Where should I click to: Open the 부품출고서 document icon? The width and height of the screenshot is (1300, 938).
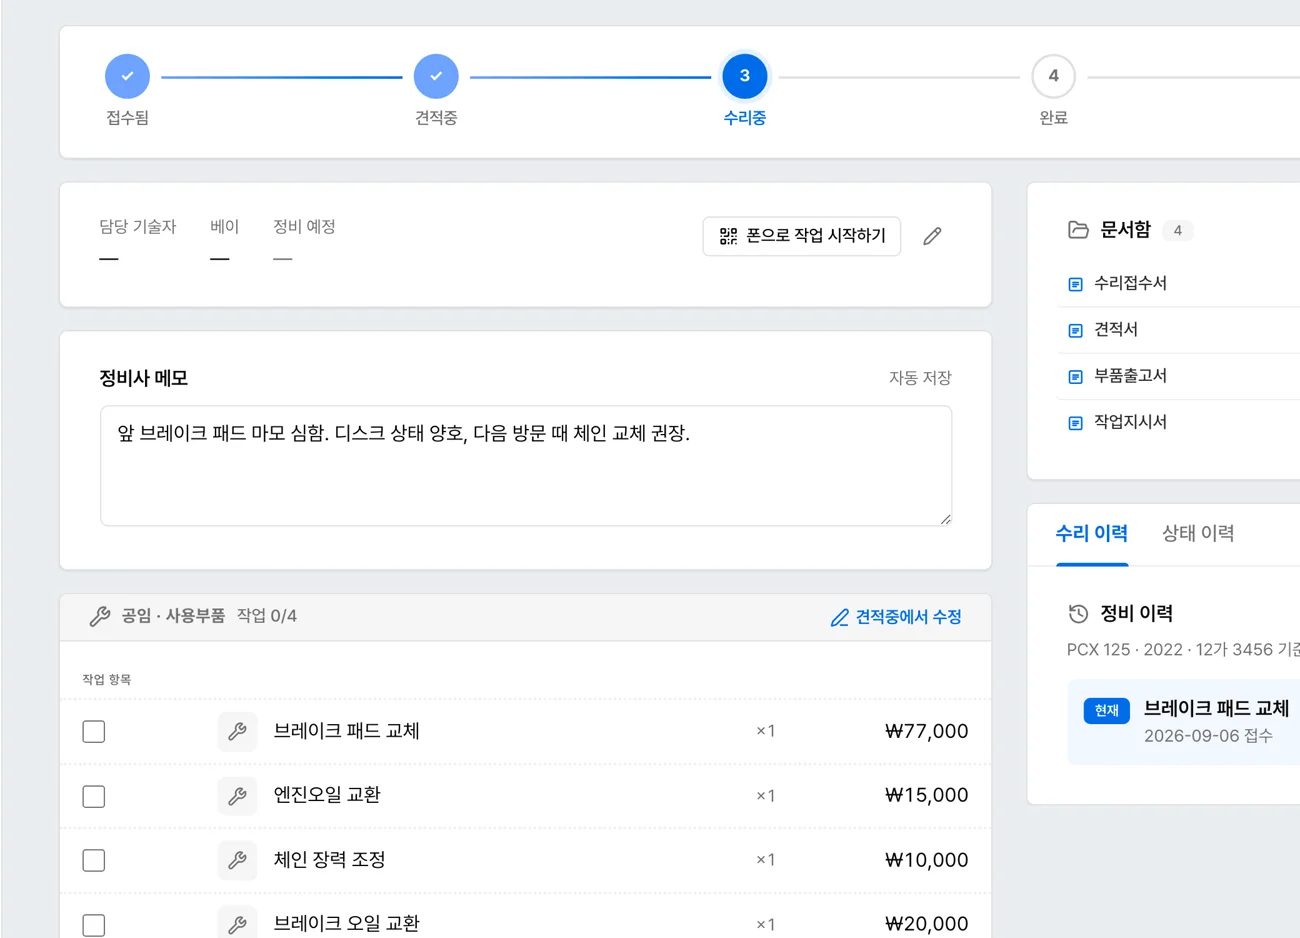1076,376
